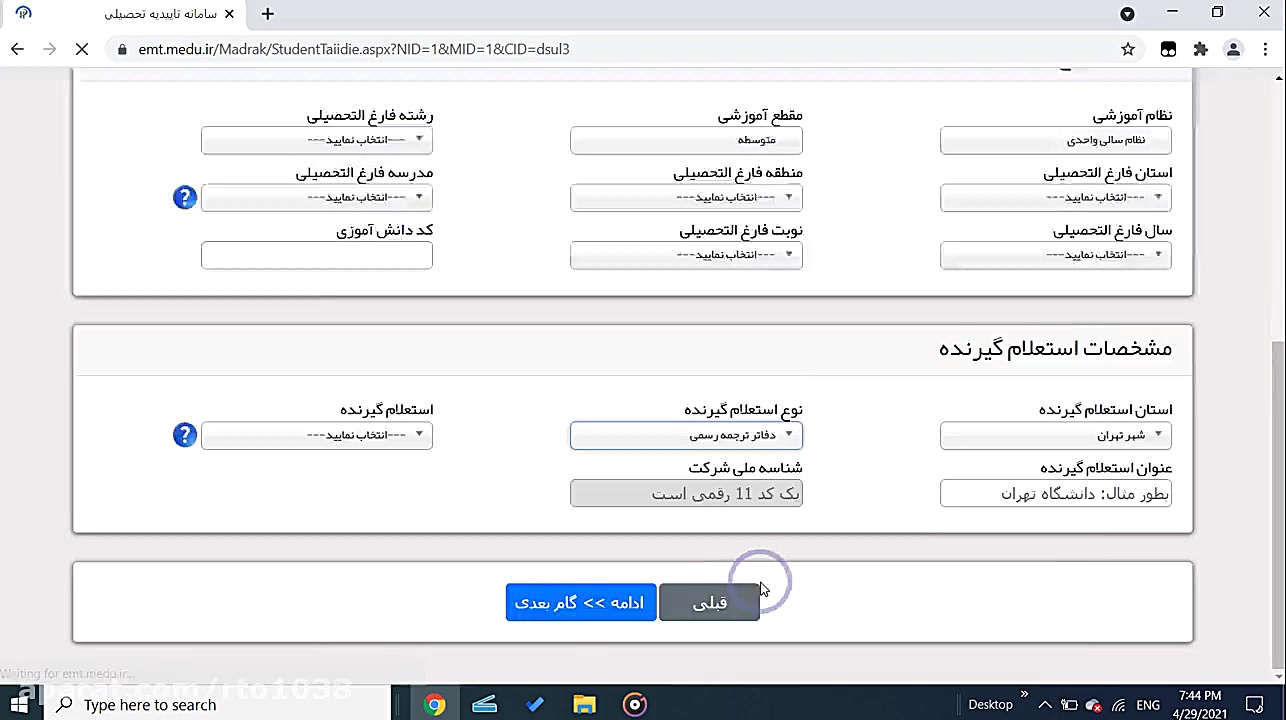1286x720 pixels.
Task: Click the help icon beside استعلام گیرنده
Action: (184, 435)
